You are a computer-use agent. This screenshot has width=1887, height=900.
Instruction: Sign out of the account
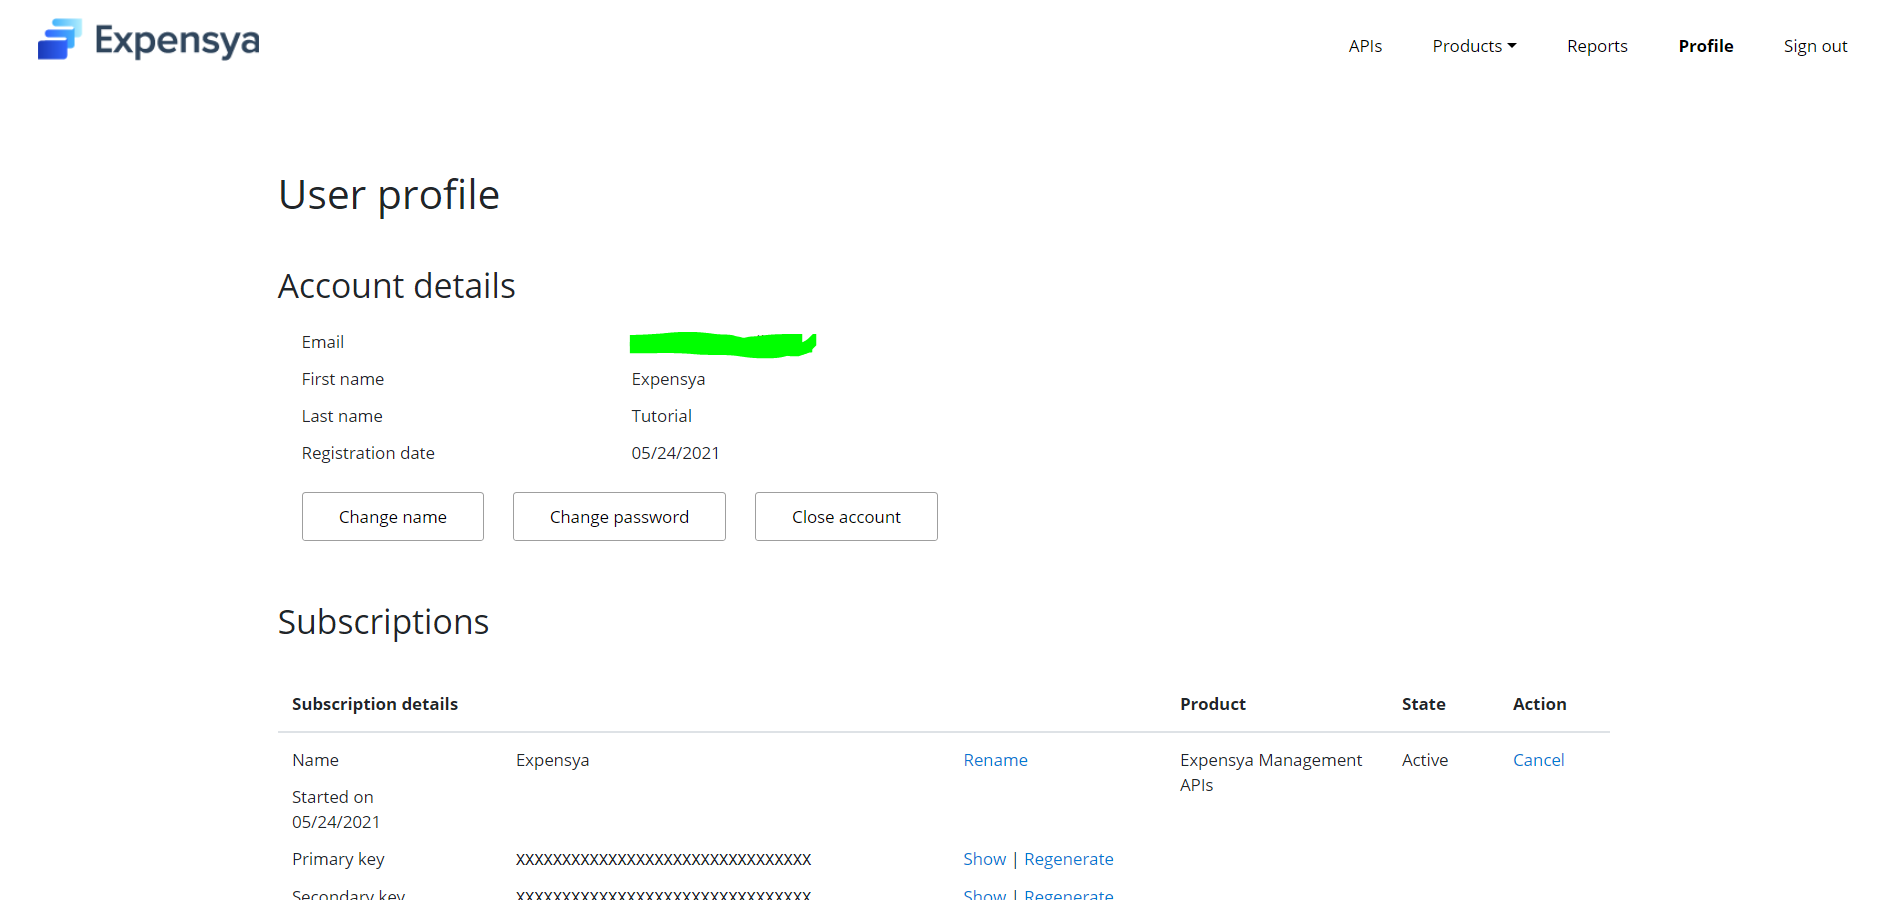[1815, 46]
